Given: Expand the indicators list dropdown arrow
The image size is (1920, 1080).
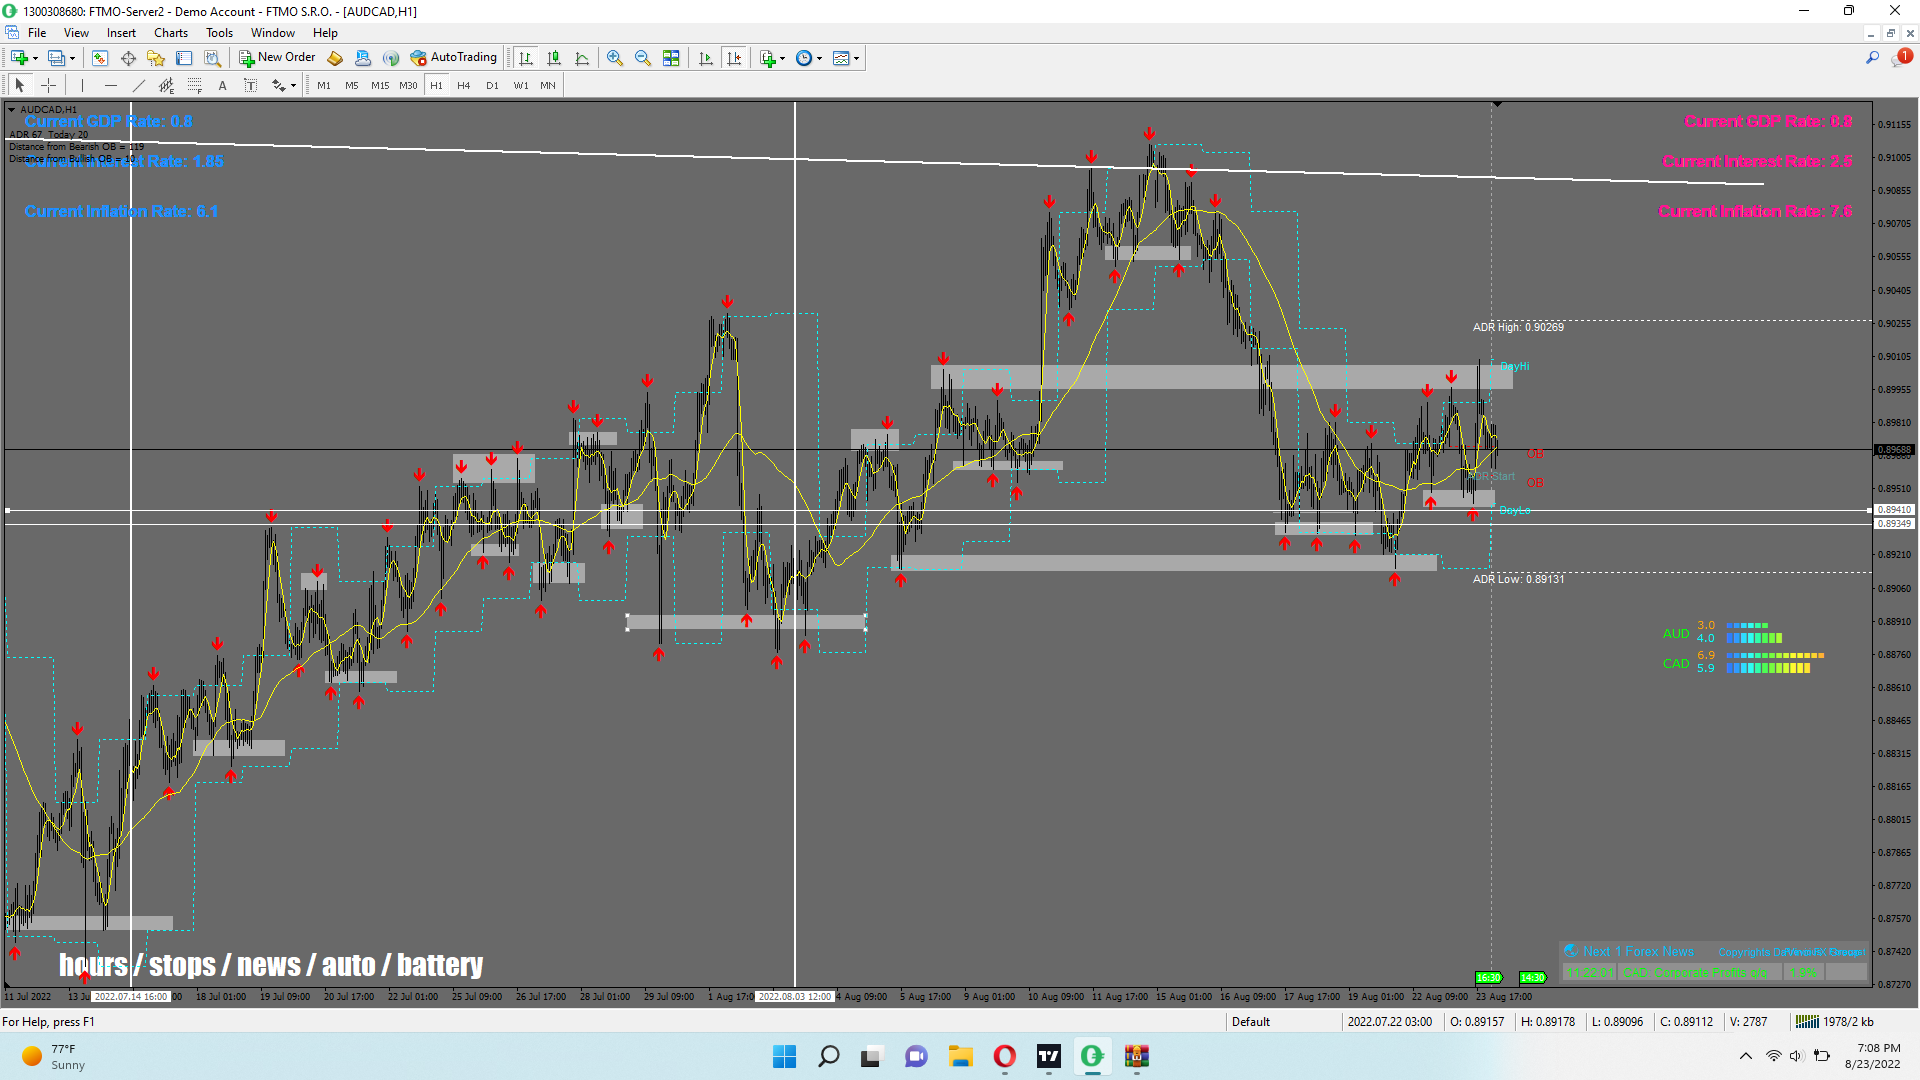Looking at the screenshot, I should click(782, 58).
